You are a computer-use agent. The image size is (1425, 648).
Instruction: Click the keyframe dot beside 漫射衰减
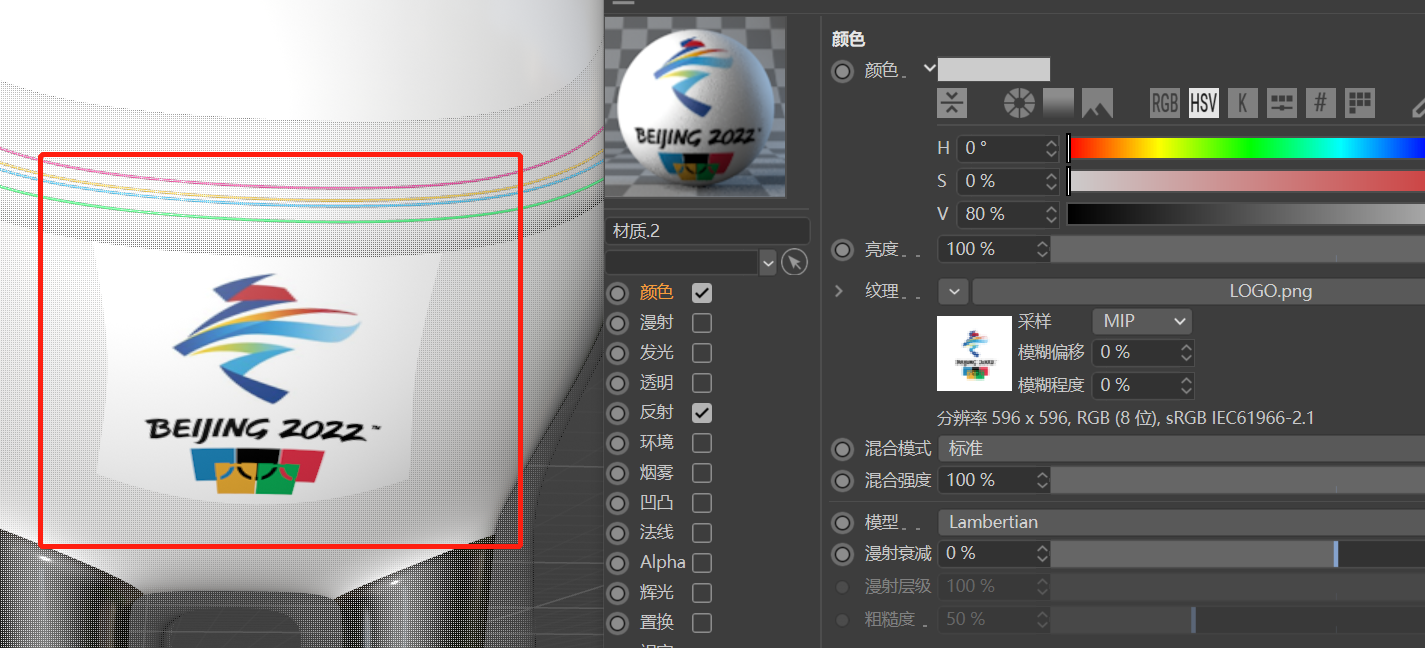click(x=843, y=553)
